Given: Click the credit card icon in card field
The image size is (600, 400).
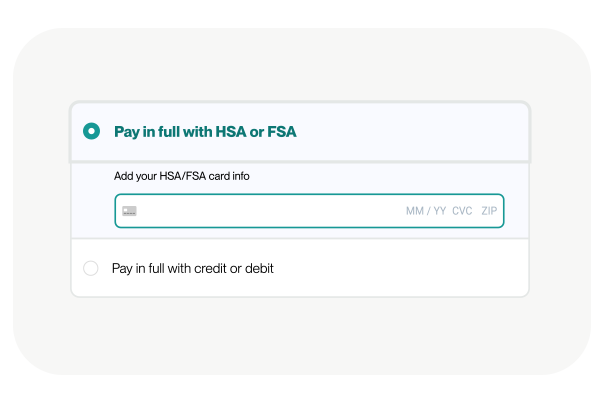Looking at the screenshot, I should point(129,211).
